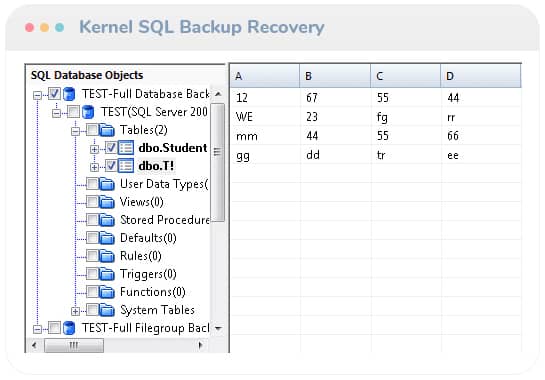Expand the System Tables node
Screen dimensions: 545x380
pos(75,312)
